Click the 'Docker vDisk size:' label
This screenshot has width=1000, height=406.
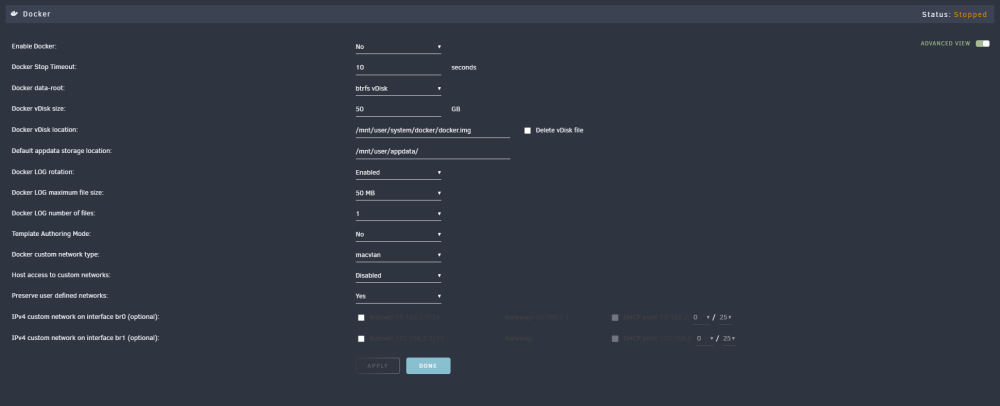coord(39,109)
